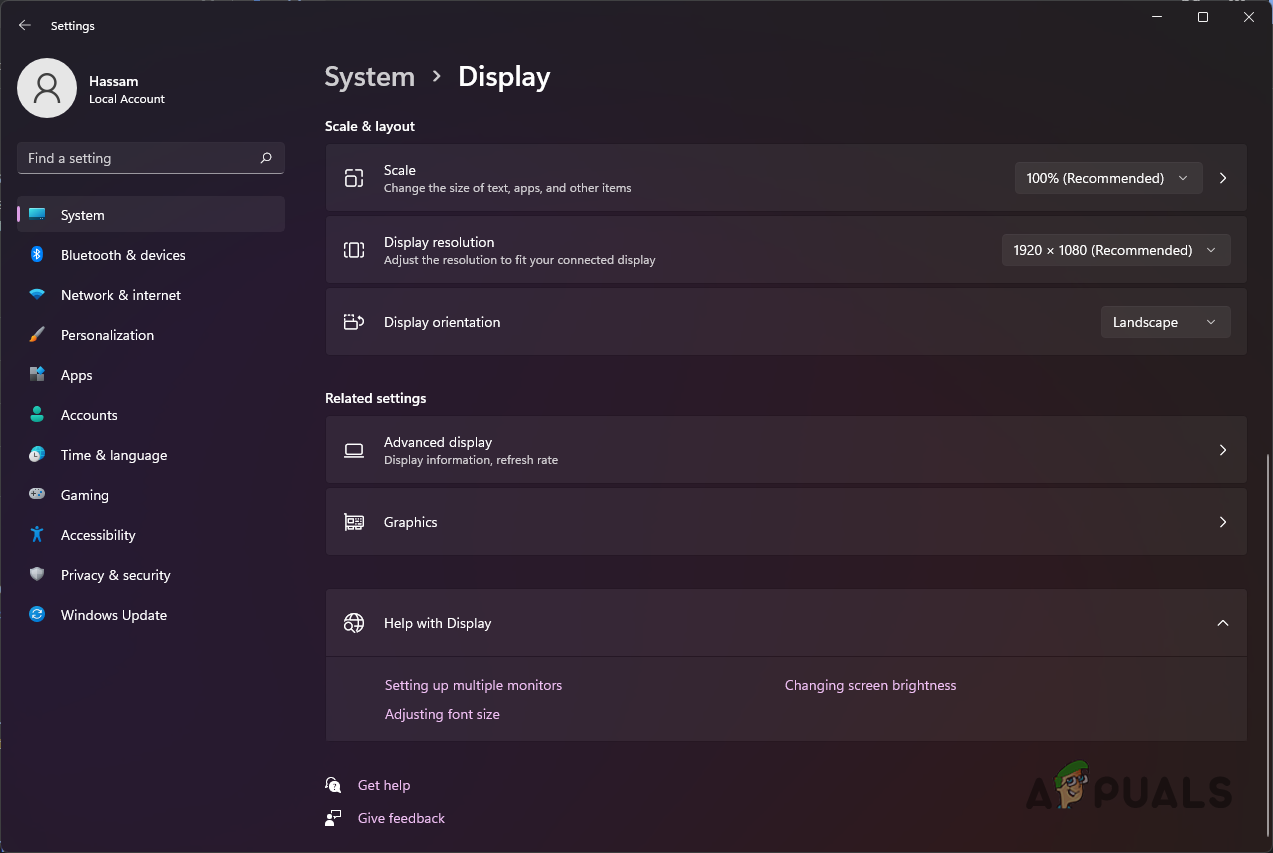Close the Settings window

[x=1249, y=17]
